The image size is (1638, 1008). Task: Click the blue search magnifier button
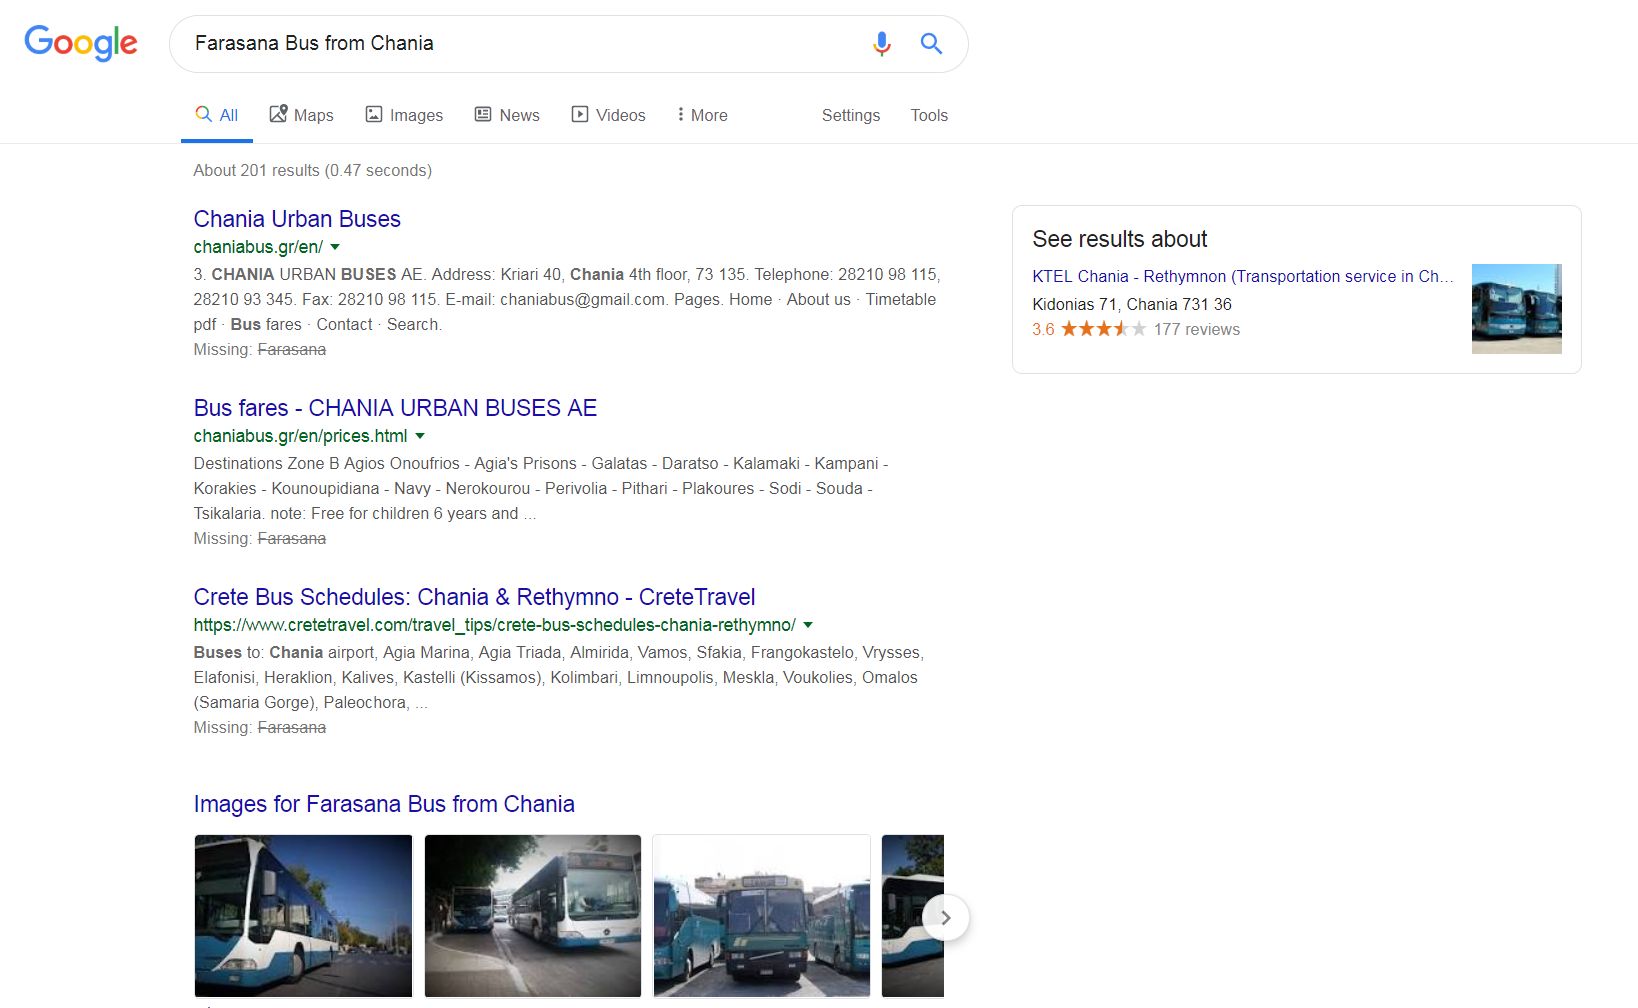(931, 44)
